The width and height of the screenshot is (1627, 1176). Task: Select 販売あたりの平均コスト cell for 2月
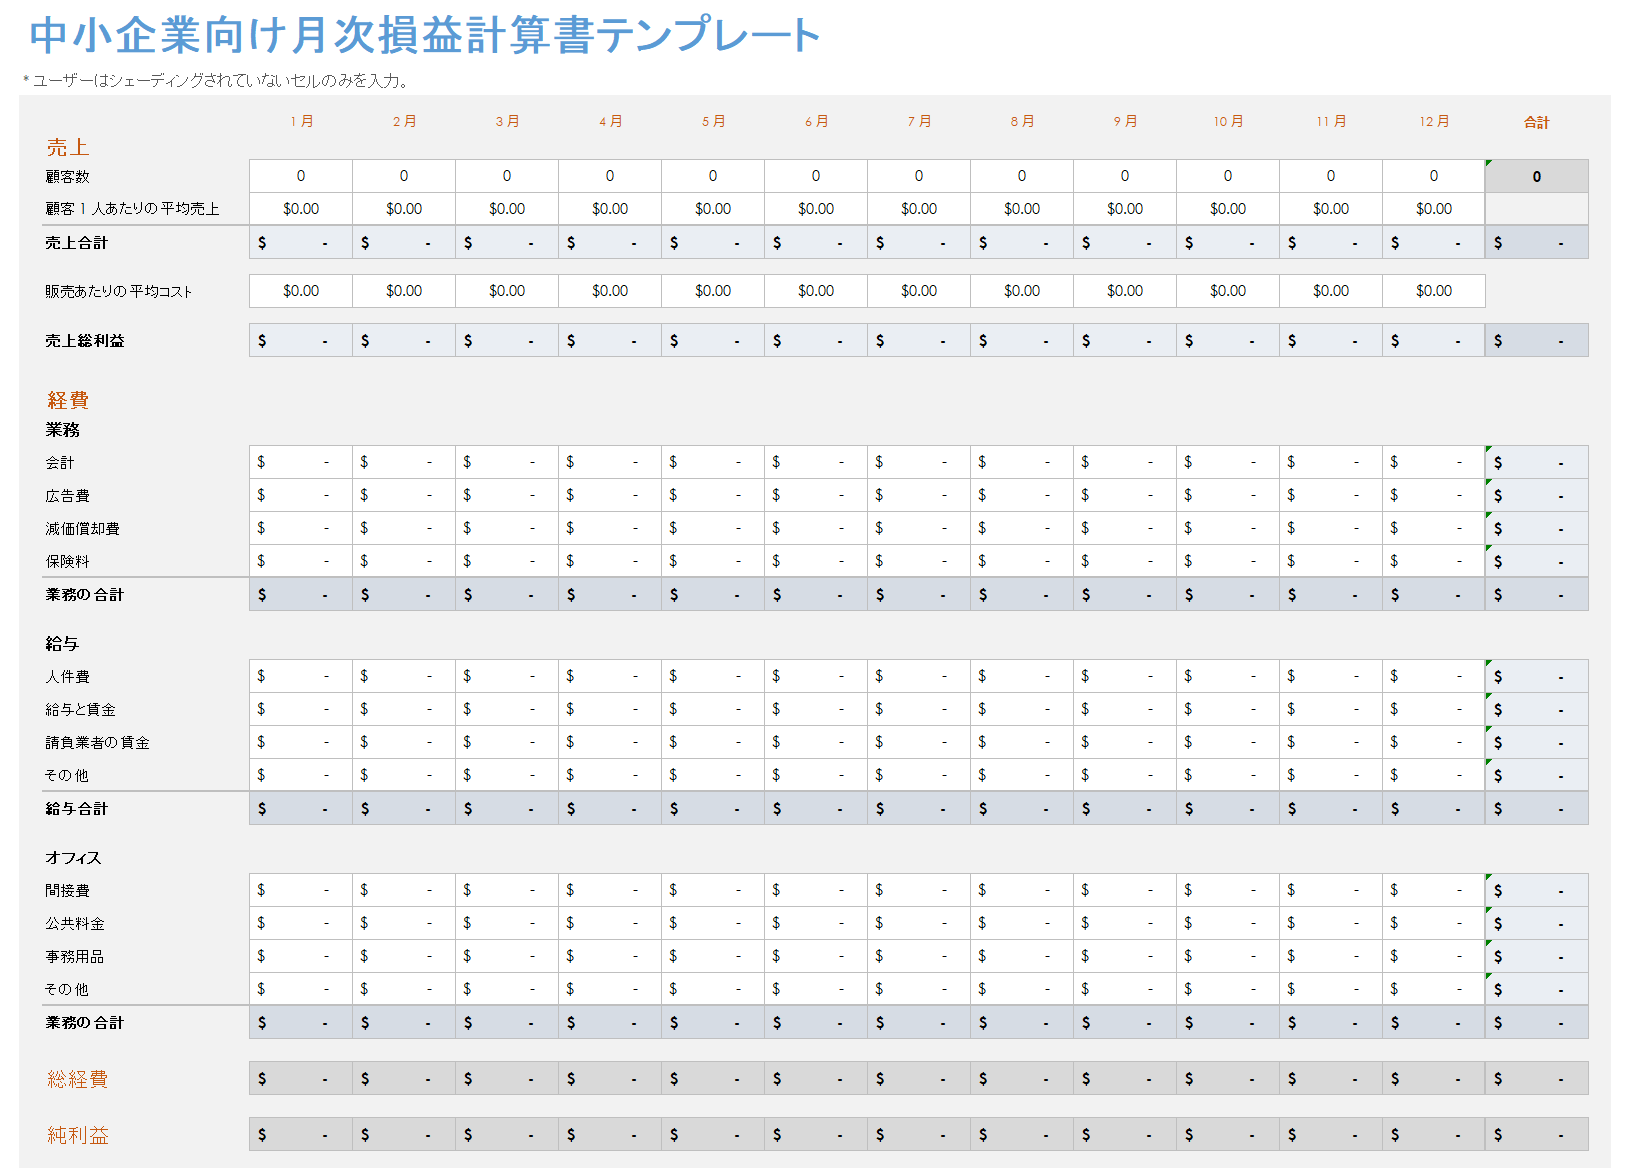coord(404,291)
